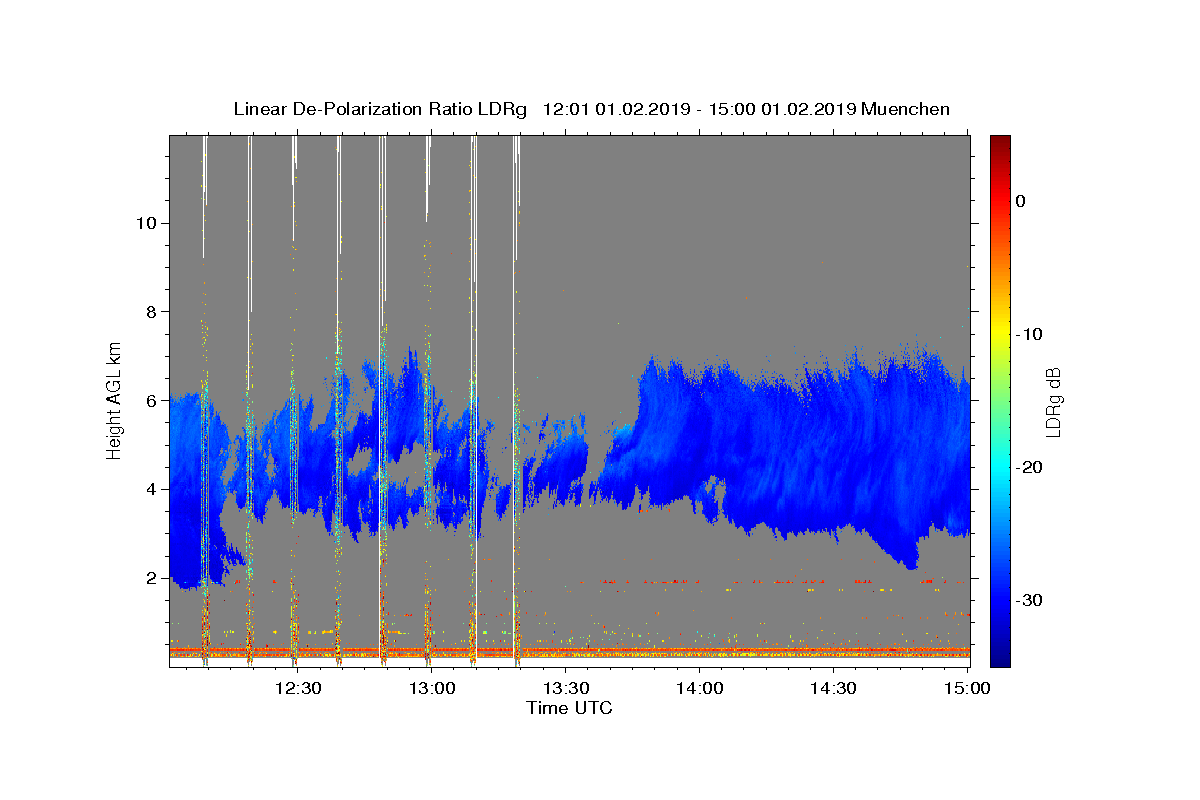Click the '13:30' time tick label
Viewport: 1200px width, 800px height.
[566, 688]
